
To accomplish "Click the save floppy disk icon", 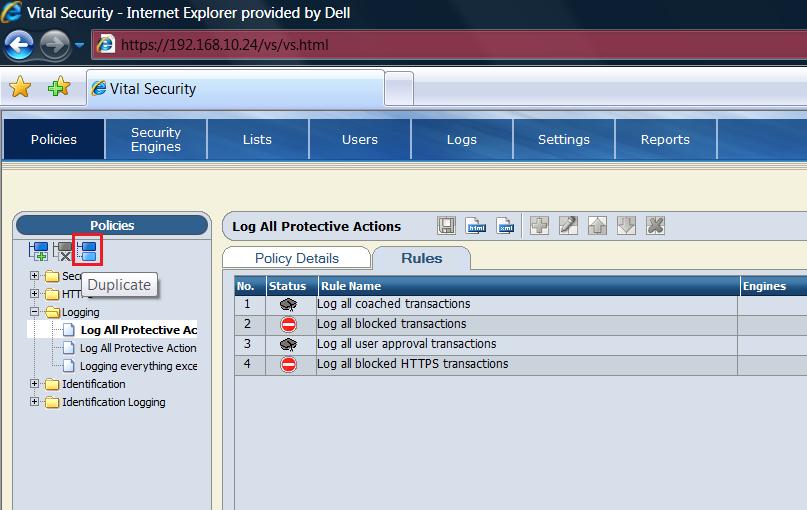I will click(x=447, y=226).
